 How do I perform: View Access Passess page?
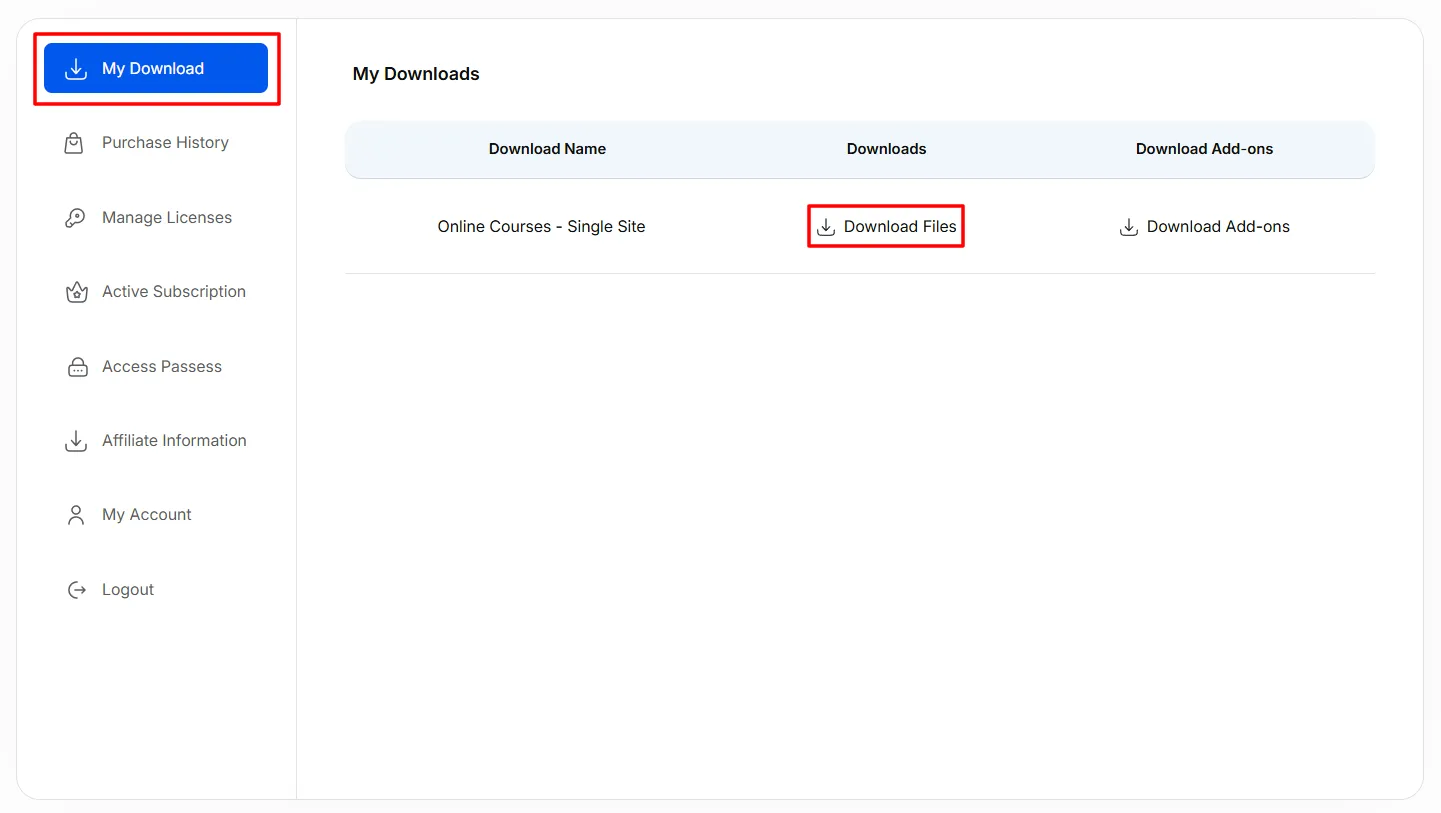pyautogui.click(x=161, y=366)
